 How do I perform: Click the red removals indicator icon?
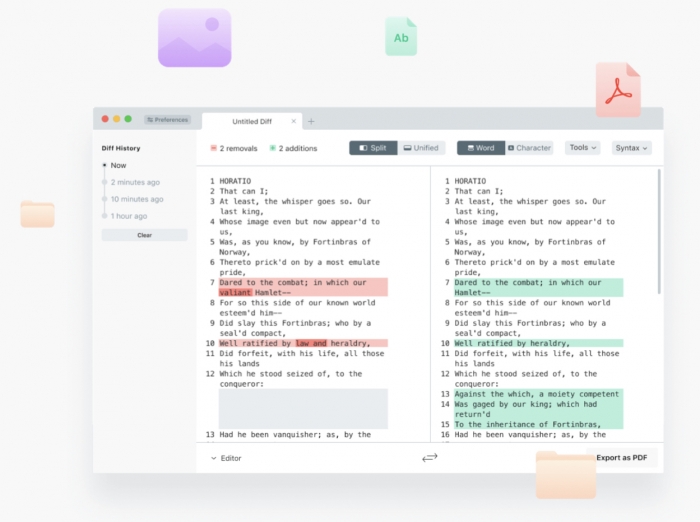coord(213,148)
